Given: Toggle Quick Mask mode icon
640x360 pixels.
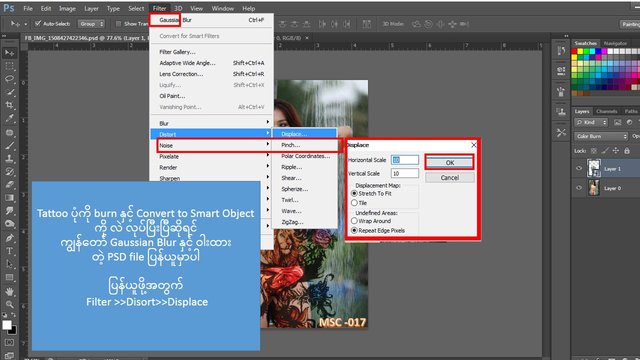Looking at the screenshot, I should point(9,342).
